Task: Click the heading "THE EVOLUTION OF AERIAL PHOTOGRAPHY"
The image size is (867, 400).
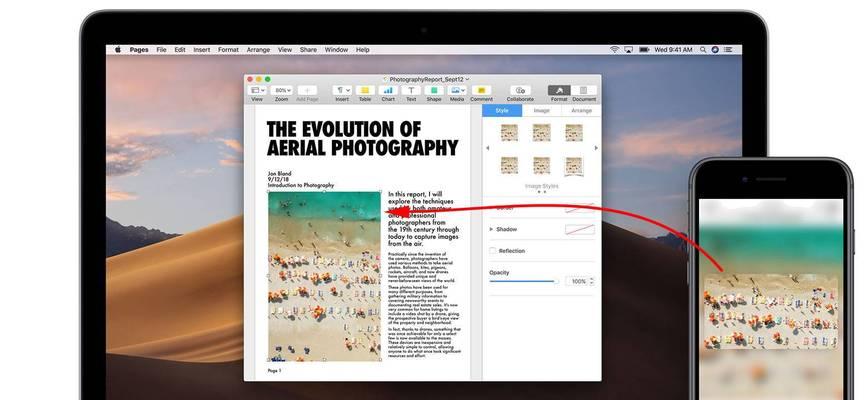Action: pos(363,138)
